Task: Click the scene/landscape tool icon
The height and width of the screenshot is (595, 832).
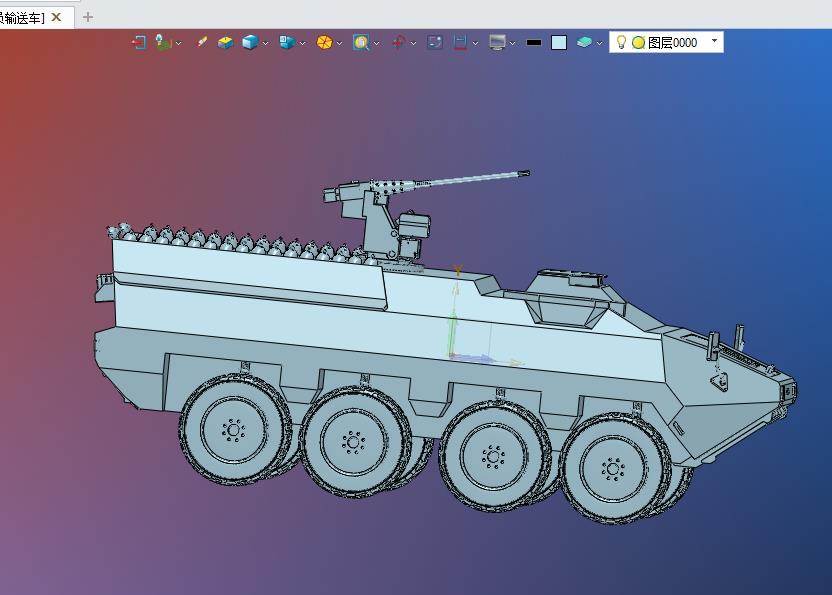Action: click(163, 42)
